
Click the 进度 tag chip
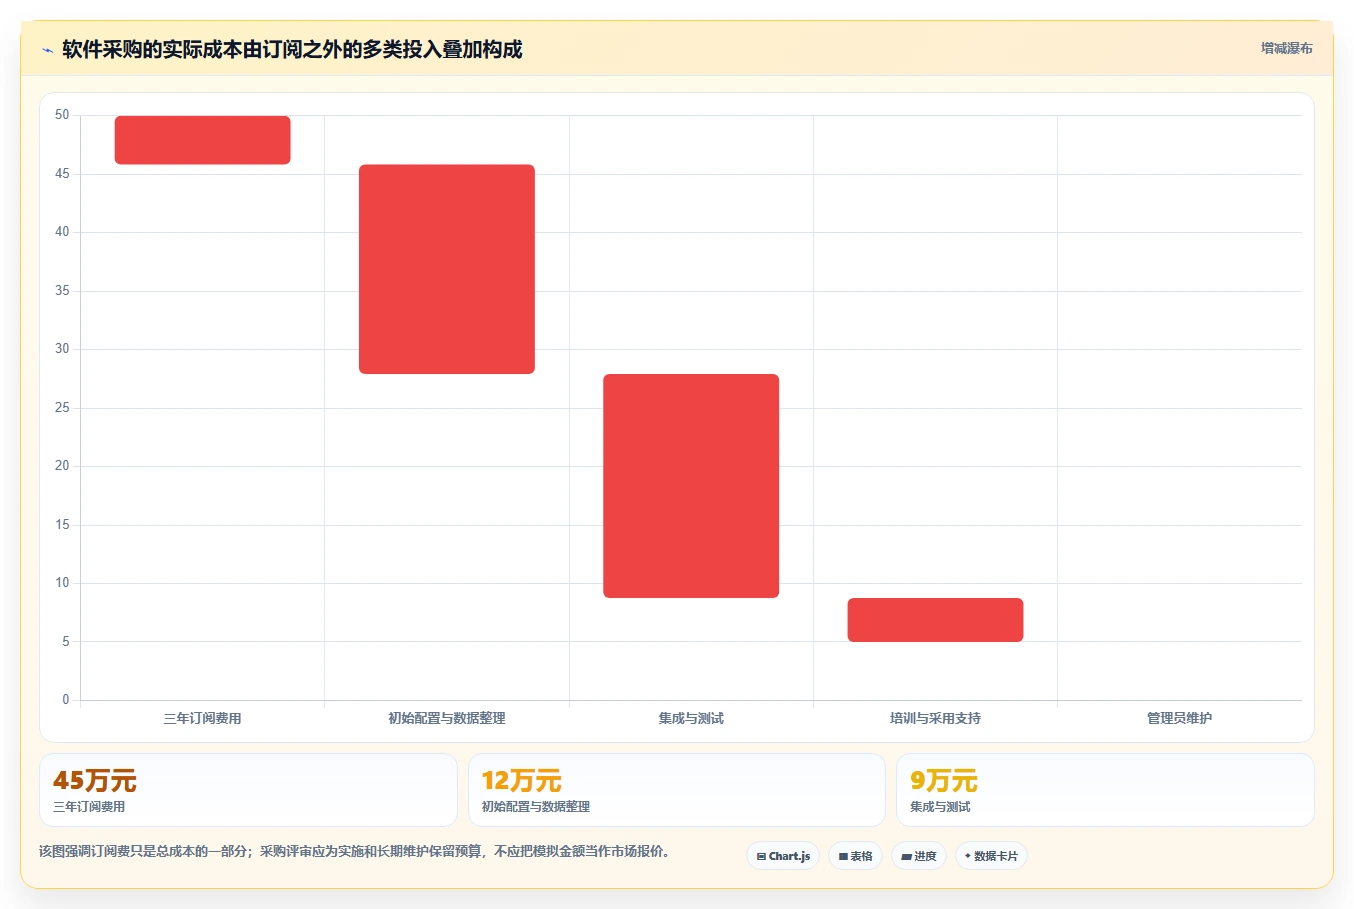[x=919, y=856]
